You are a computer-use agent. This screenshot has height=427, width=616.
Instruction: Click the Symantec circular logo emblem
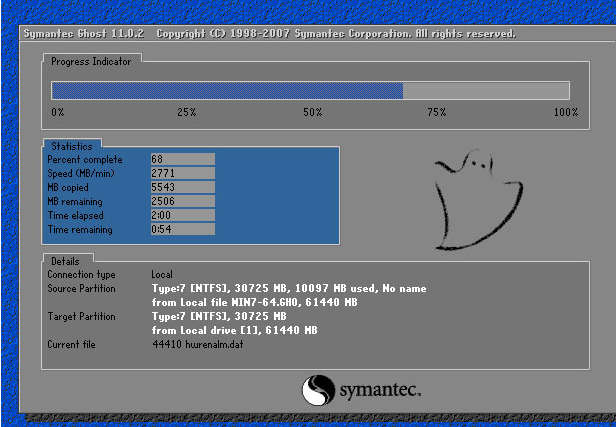click(x=317, y=389)
